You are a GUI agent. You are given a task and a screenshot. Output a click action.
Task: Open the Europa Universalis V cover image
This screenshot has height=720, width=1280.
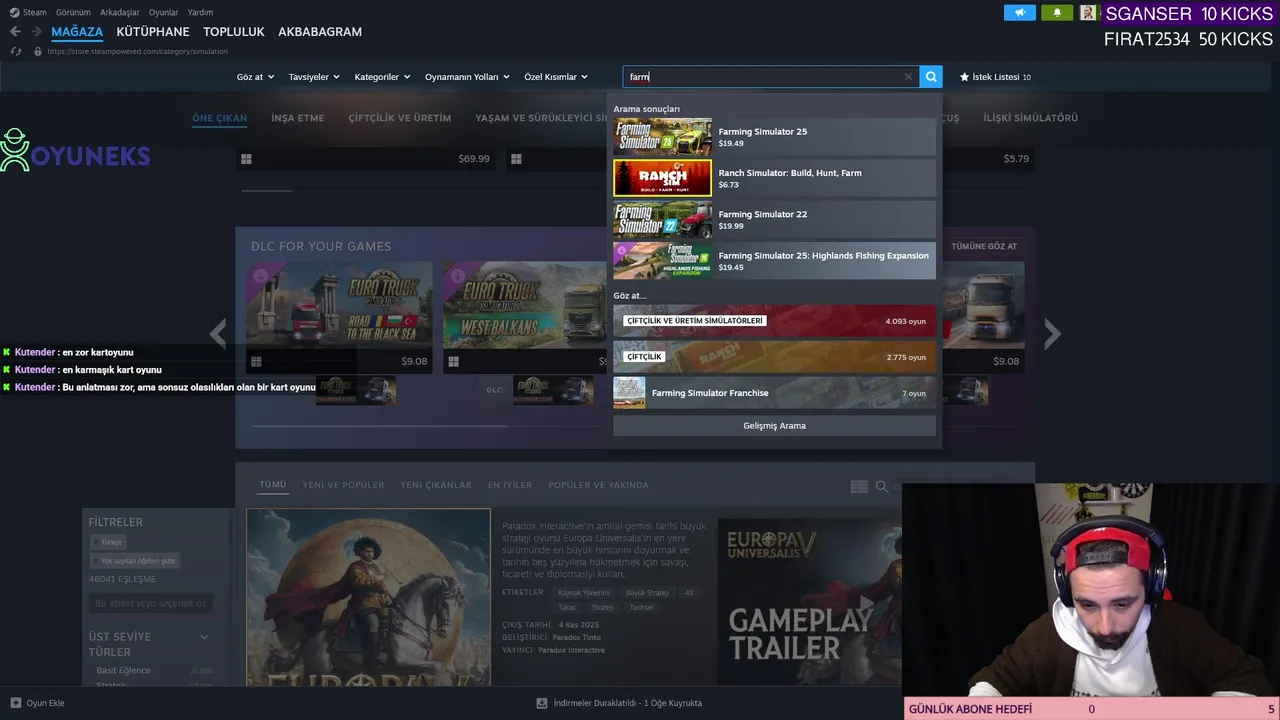click(369, 598)
